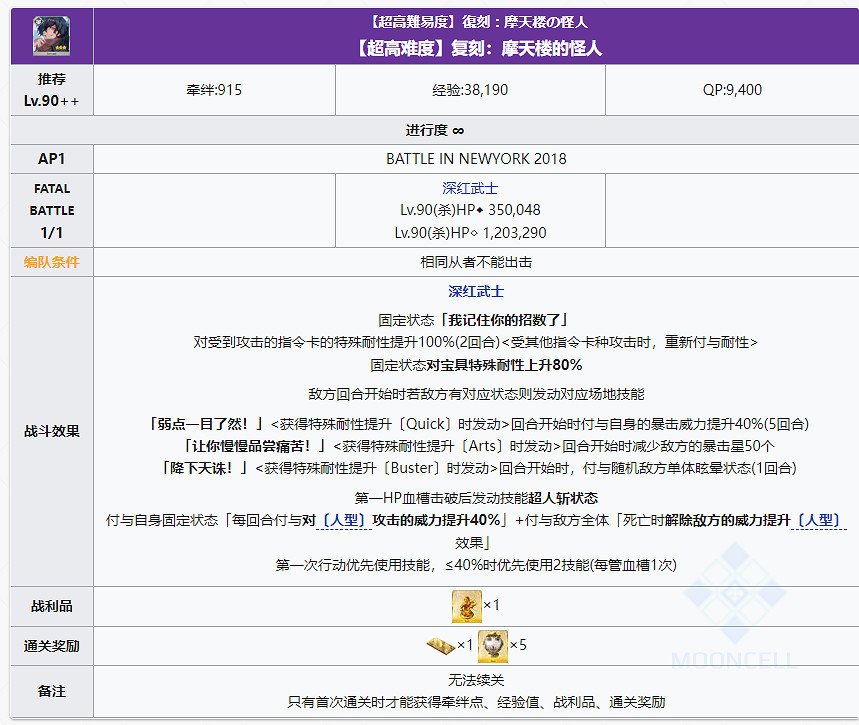The width and height of the screenshot is (859, 725).
Task: Select the bold 超人斩状态 text
Action: (x=565, y=498)
